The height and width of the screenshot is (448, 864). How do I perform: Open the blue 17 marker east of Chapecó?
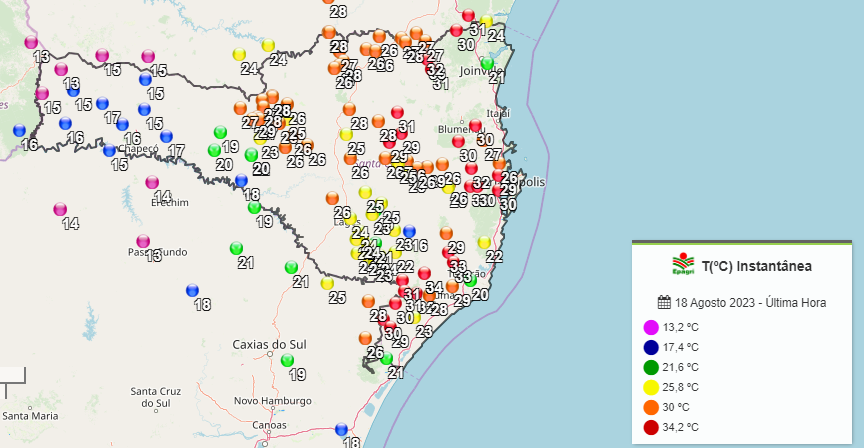(x=166, y=136)
